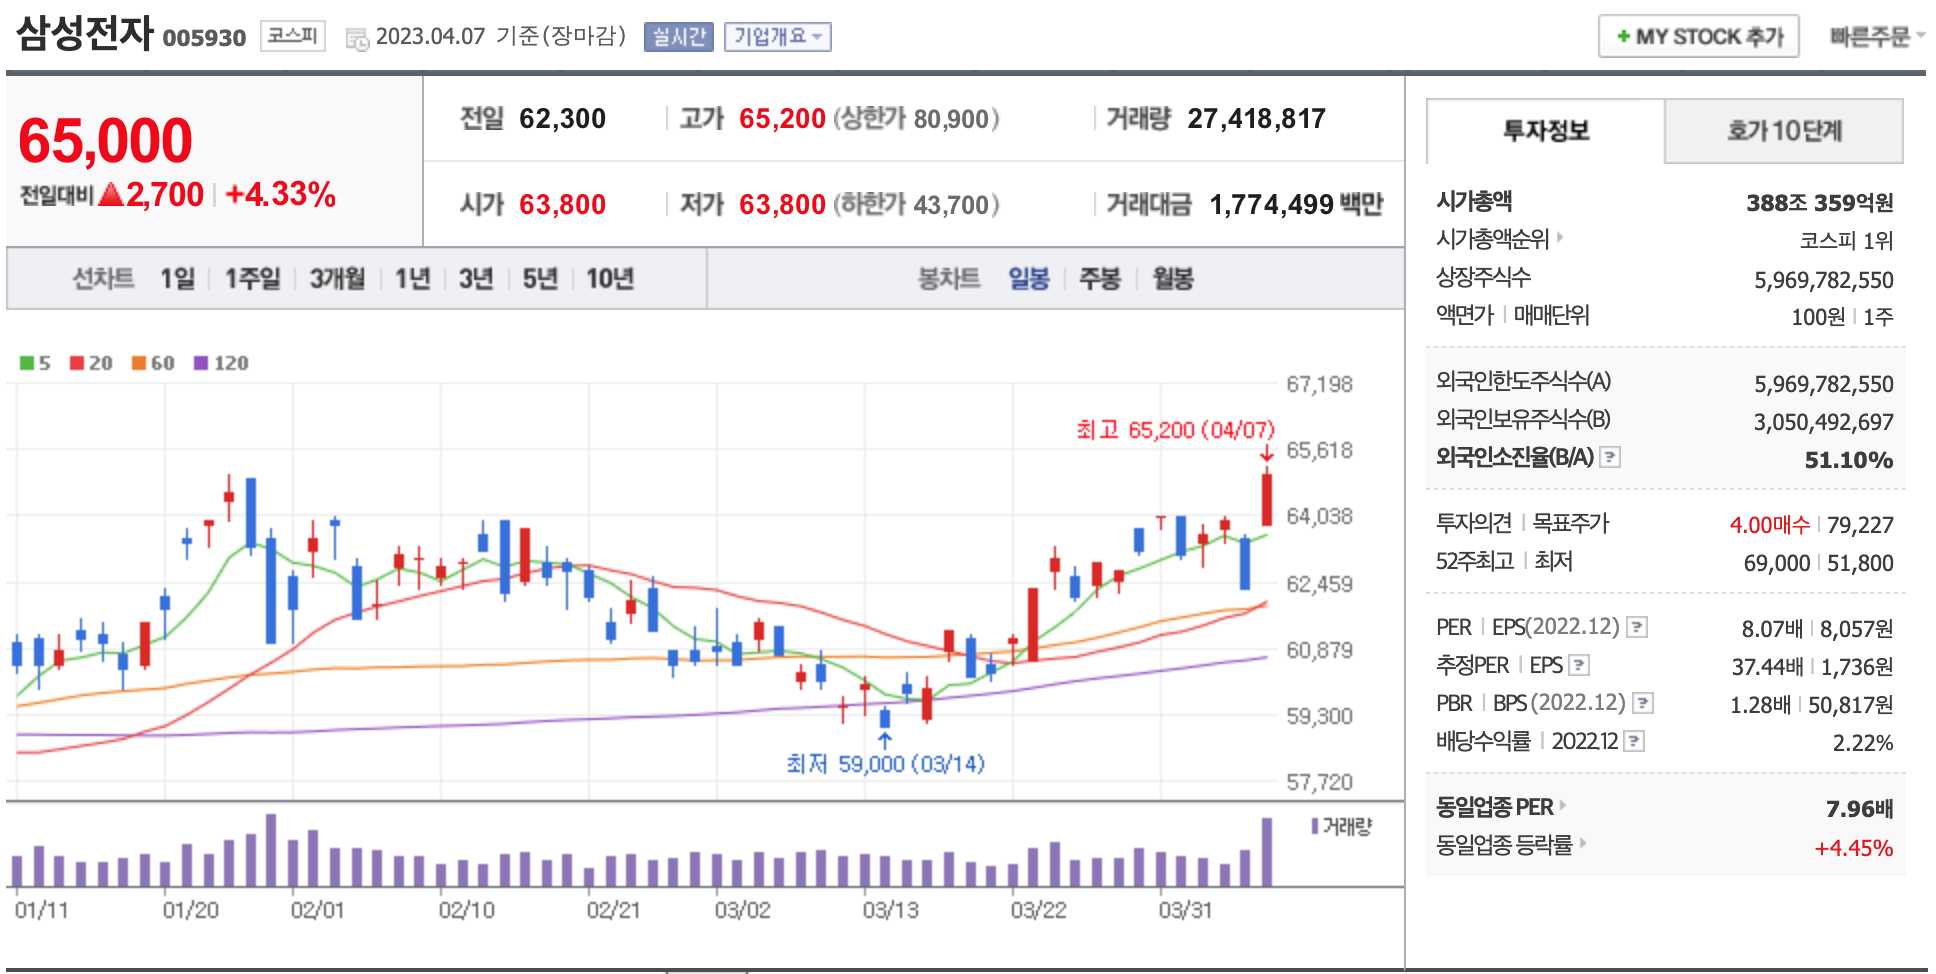This screenshot has height=974, width=1936.
Task: Expand the 빠른주문 dropdown menu
Action: (1876, 37)
